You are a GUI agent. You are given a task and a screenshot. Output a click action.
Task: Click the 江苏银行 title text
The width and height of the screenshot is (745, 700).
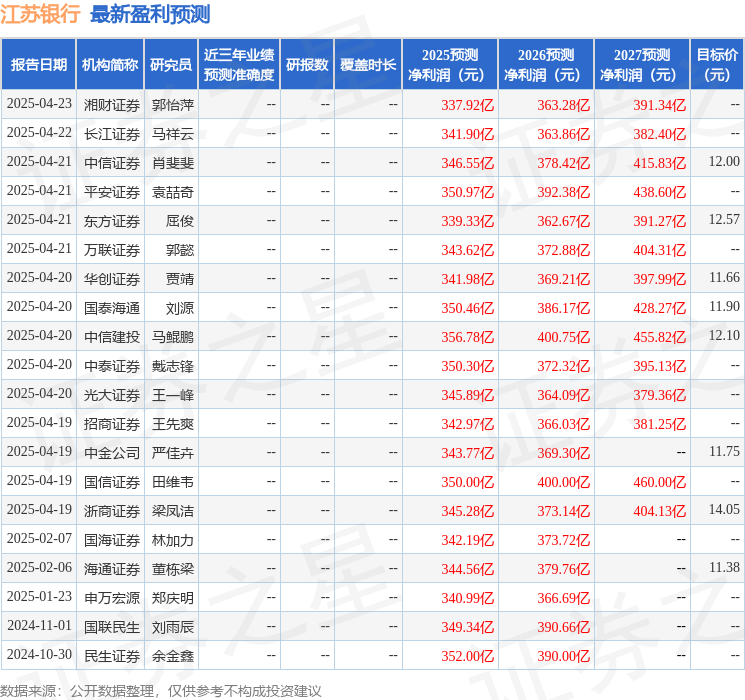click(x=40, y=14)
